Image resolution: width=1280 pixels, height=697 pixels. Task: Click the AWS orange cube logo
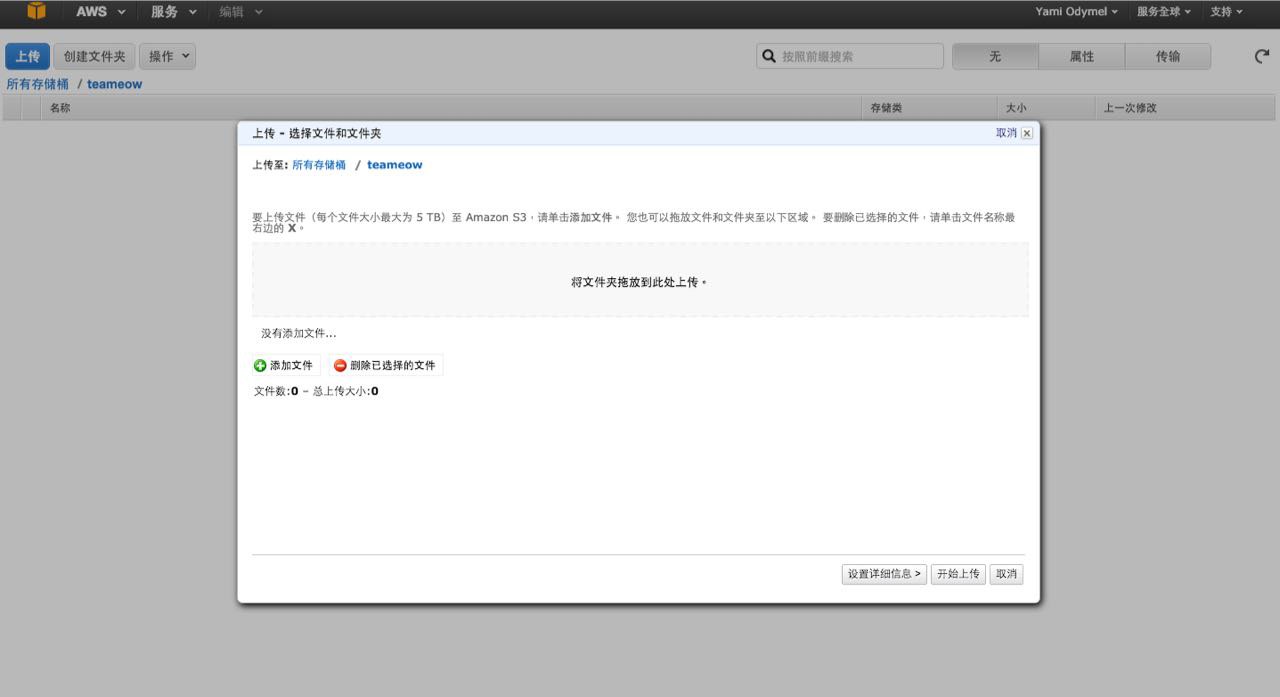click(36, 11)
